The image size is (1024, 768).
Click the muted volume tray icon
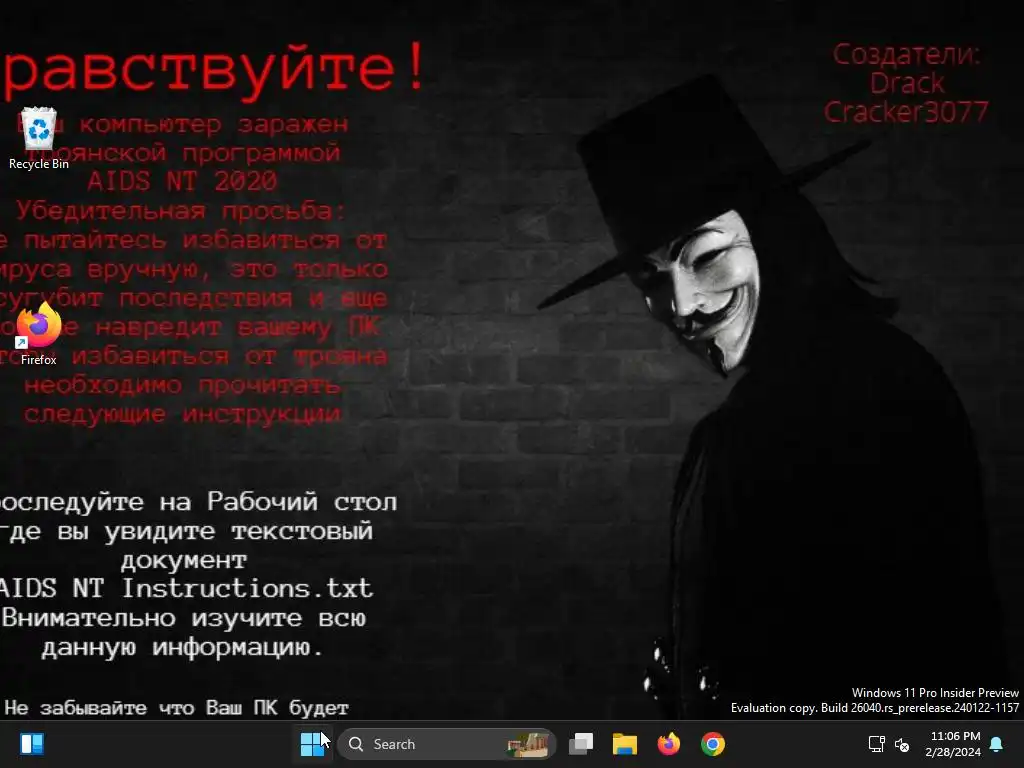click(902, 744)
